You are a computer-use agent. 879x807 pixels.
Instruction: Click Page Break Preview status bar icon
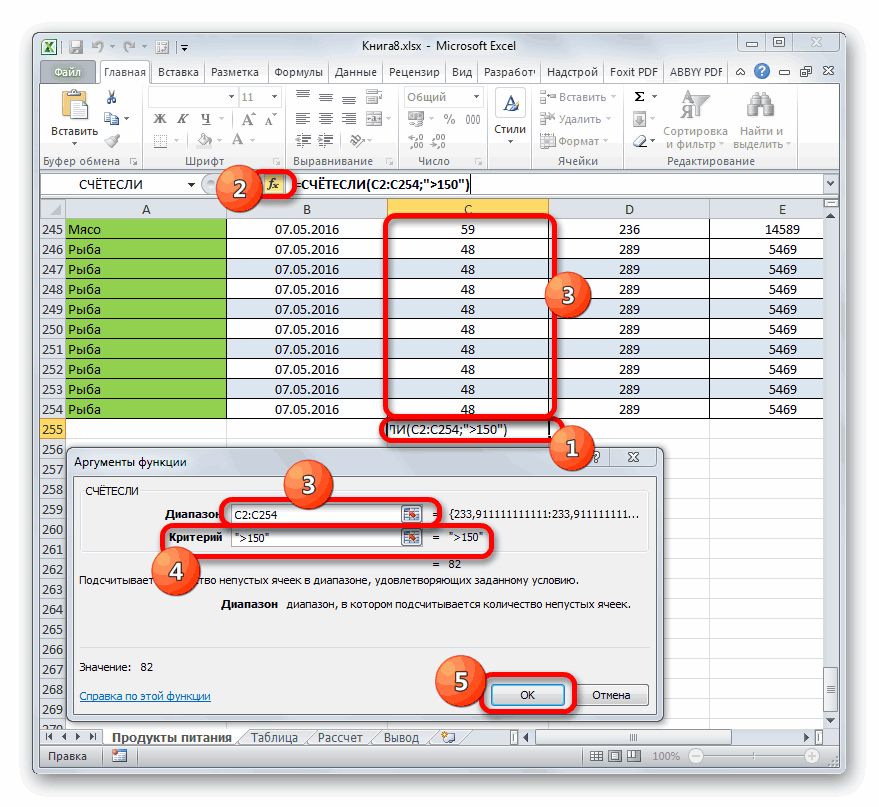634,756
